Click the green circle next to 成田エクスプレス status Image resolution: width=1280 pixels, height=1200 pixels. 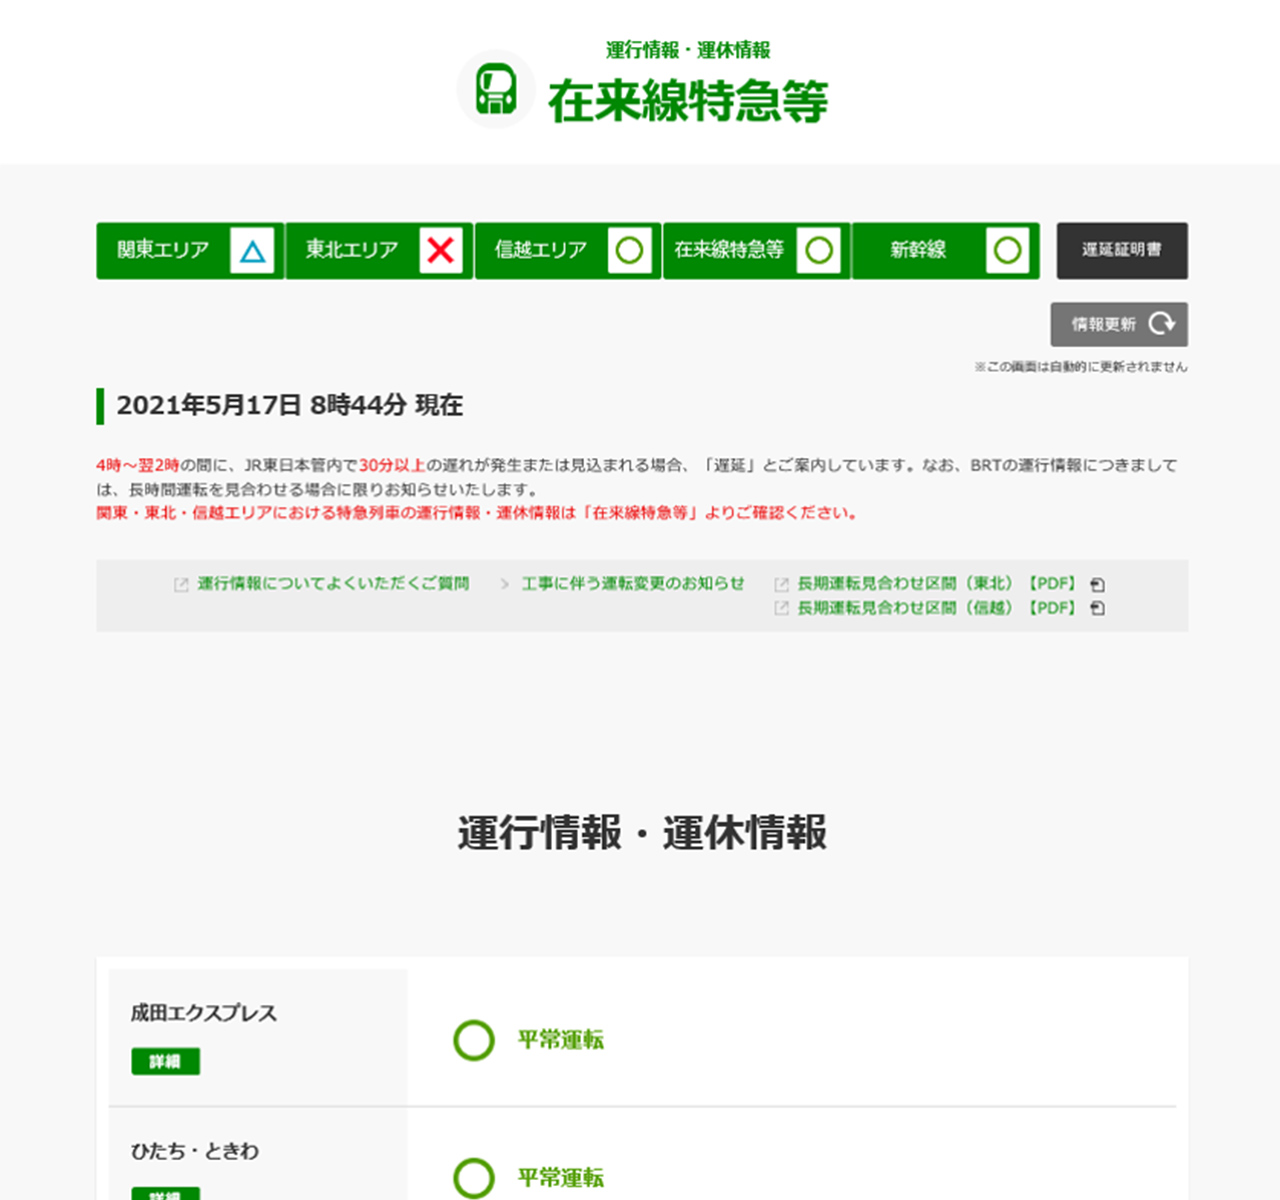tap(474, 1040)
